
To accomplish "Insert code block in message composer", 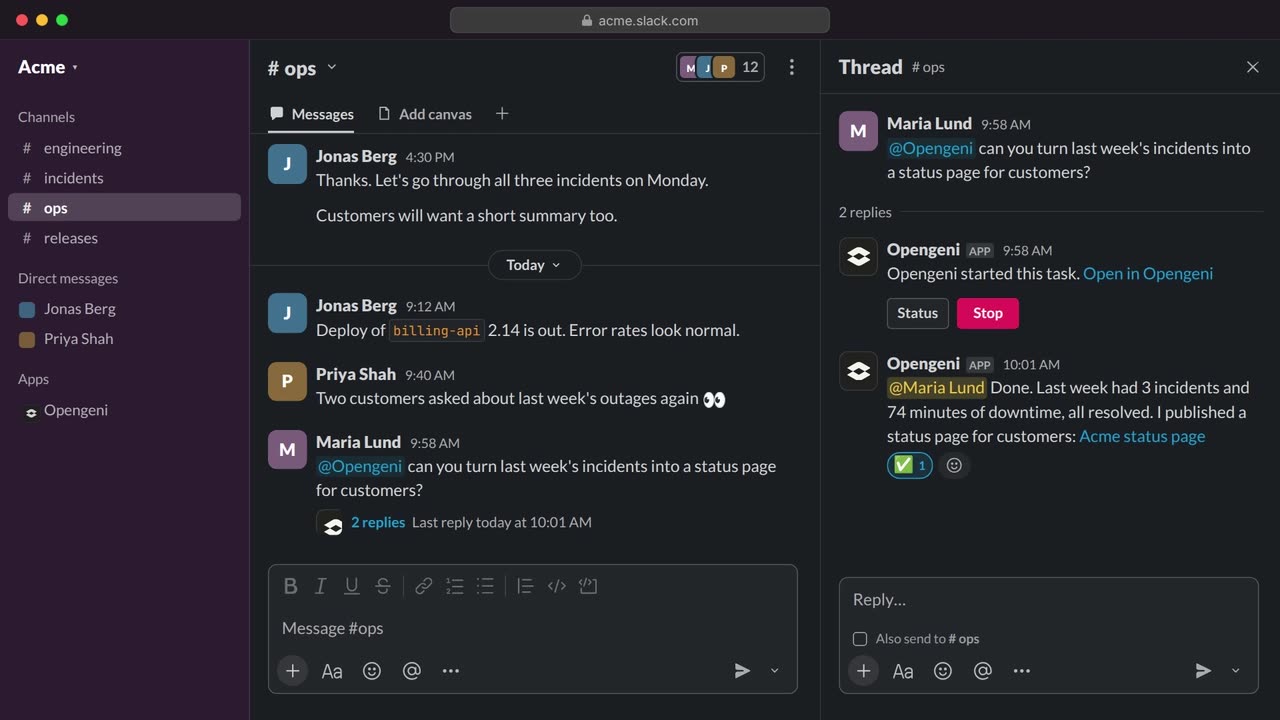I will click(x=588, y=586).
